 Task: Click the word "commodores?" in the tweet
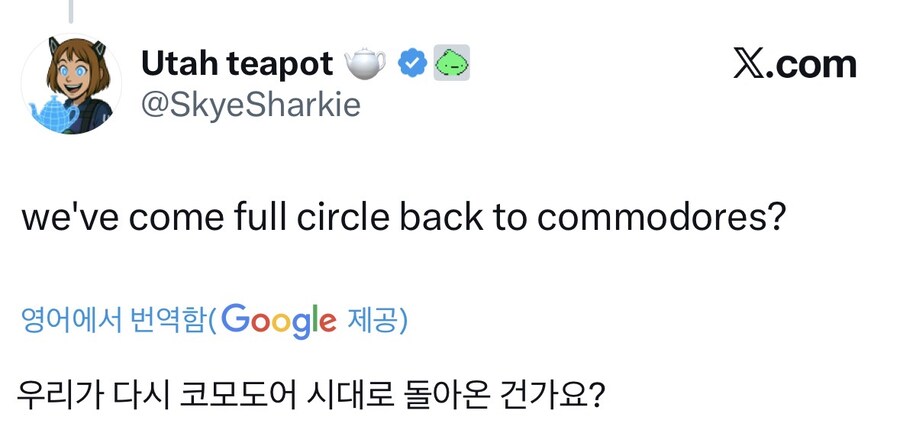662,218
